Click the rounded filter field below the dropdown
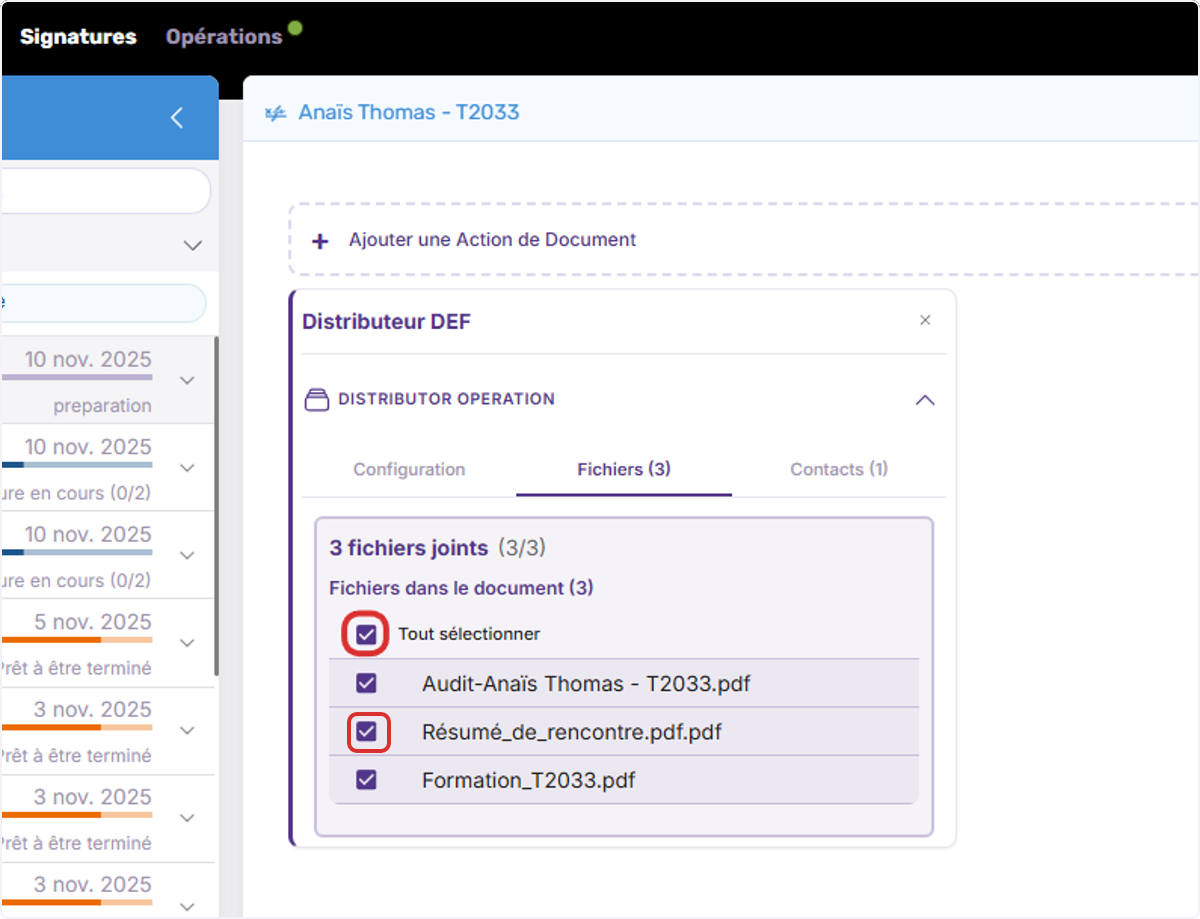Screen dimensions: 1200x919 [103, 302]
